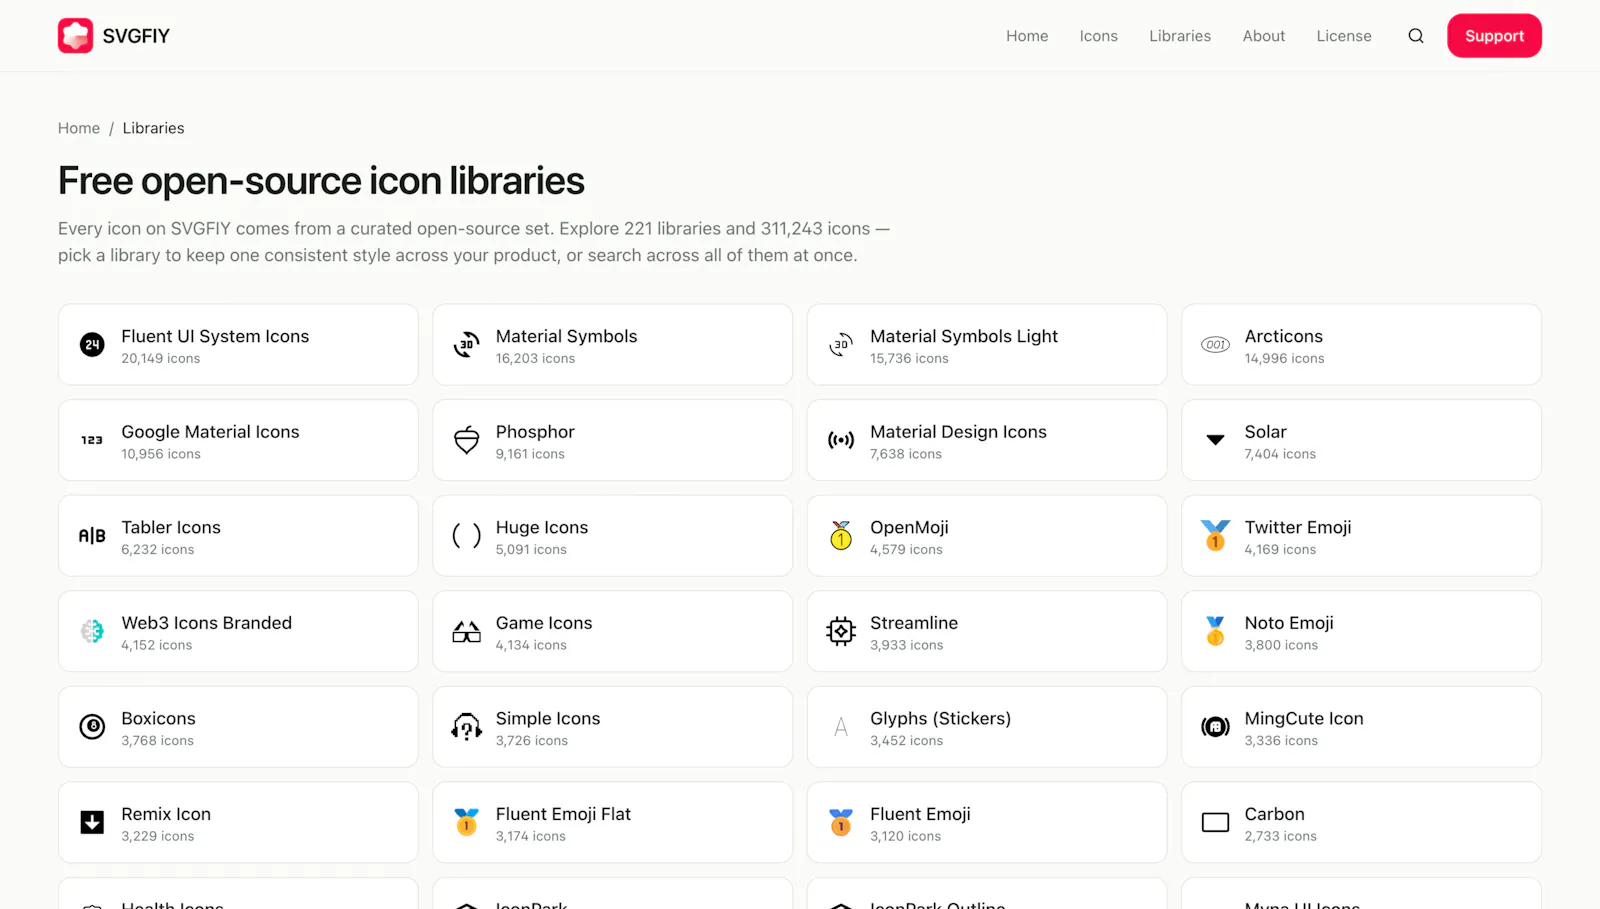Open the License page
1600x909 pixels.
pyautogui.click(x=1344, y=36)
